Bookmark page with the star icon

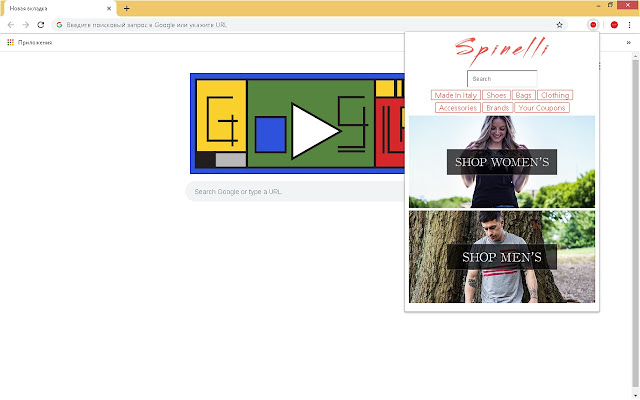(x=559, y=25)
